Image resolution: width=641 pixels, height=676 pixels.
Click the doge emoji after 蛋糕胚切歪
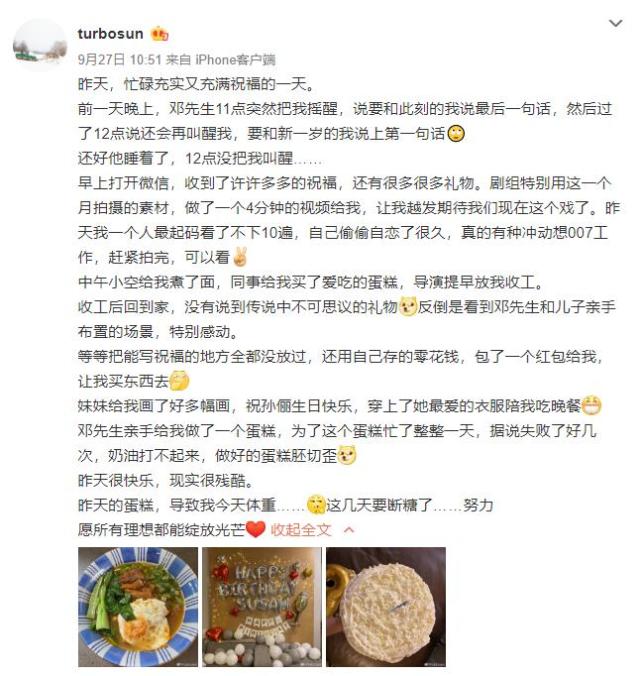click(x=347, y=455)
